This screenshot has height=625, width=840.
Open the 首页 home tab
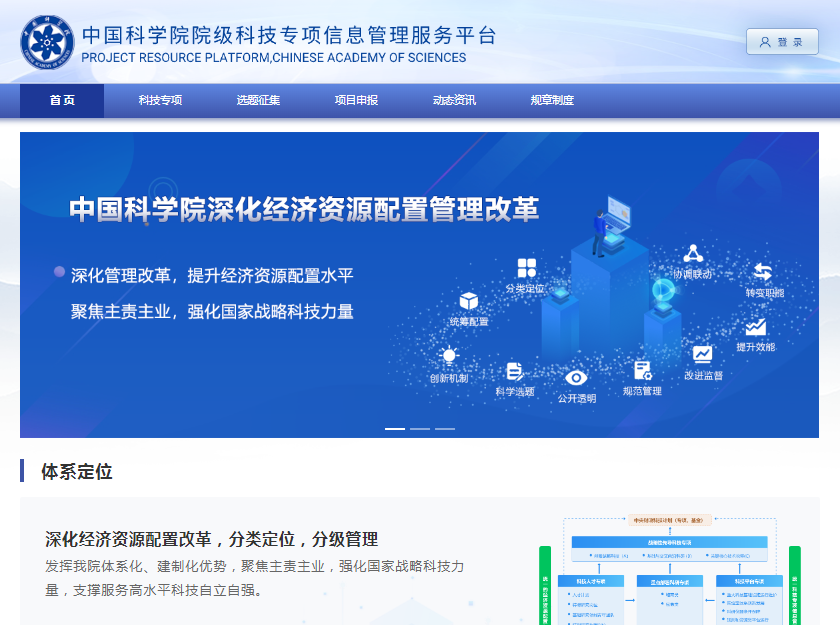click(62, 100)
